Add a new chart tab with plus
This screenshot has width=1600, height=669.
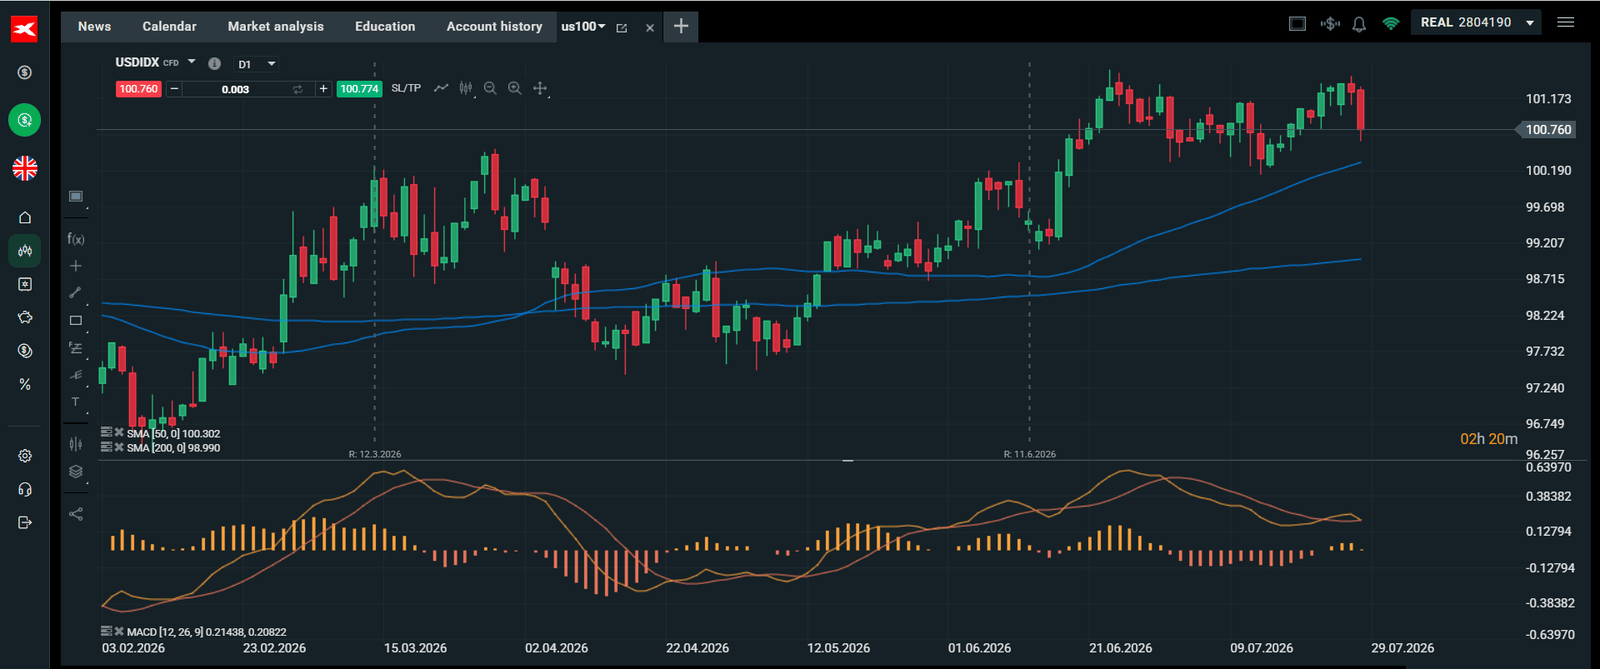pos(681,27)
